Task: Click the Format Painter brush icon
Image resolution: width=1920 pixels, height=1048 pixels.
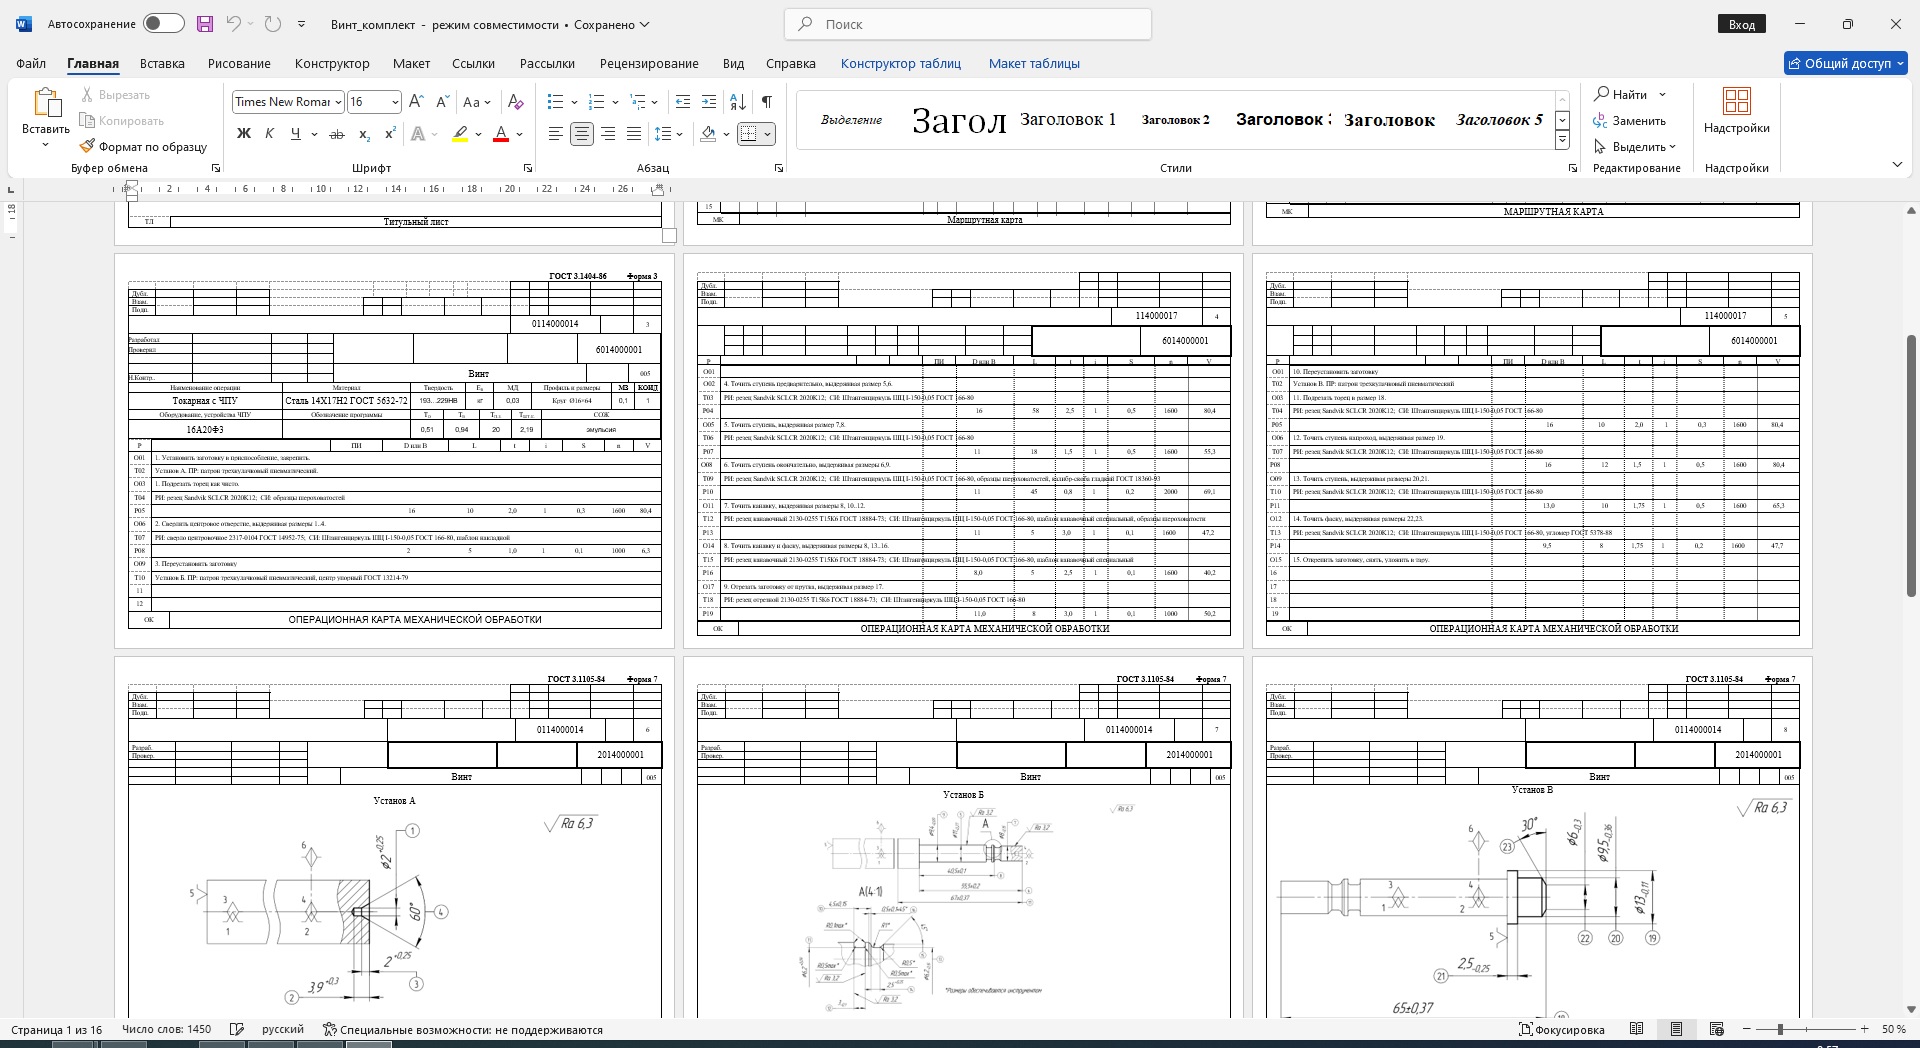Action: pyautogui.click(x=88, y=146)
